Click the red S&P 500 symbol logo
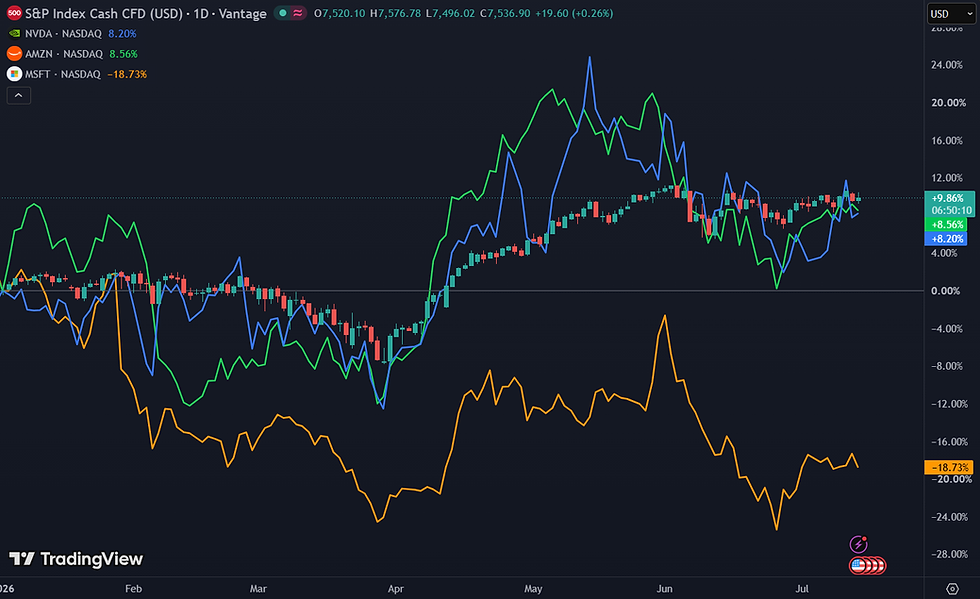 [14, 13]
